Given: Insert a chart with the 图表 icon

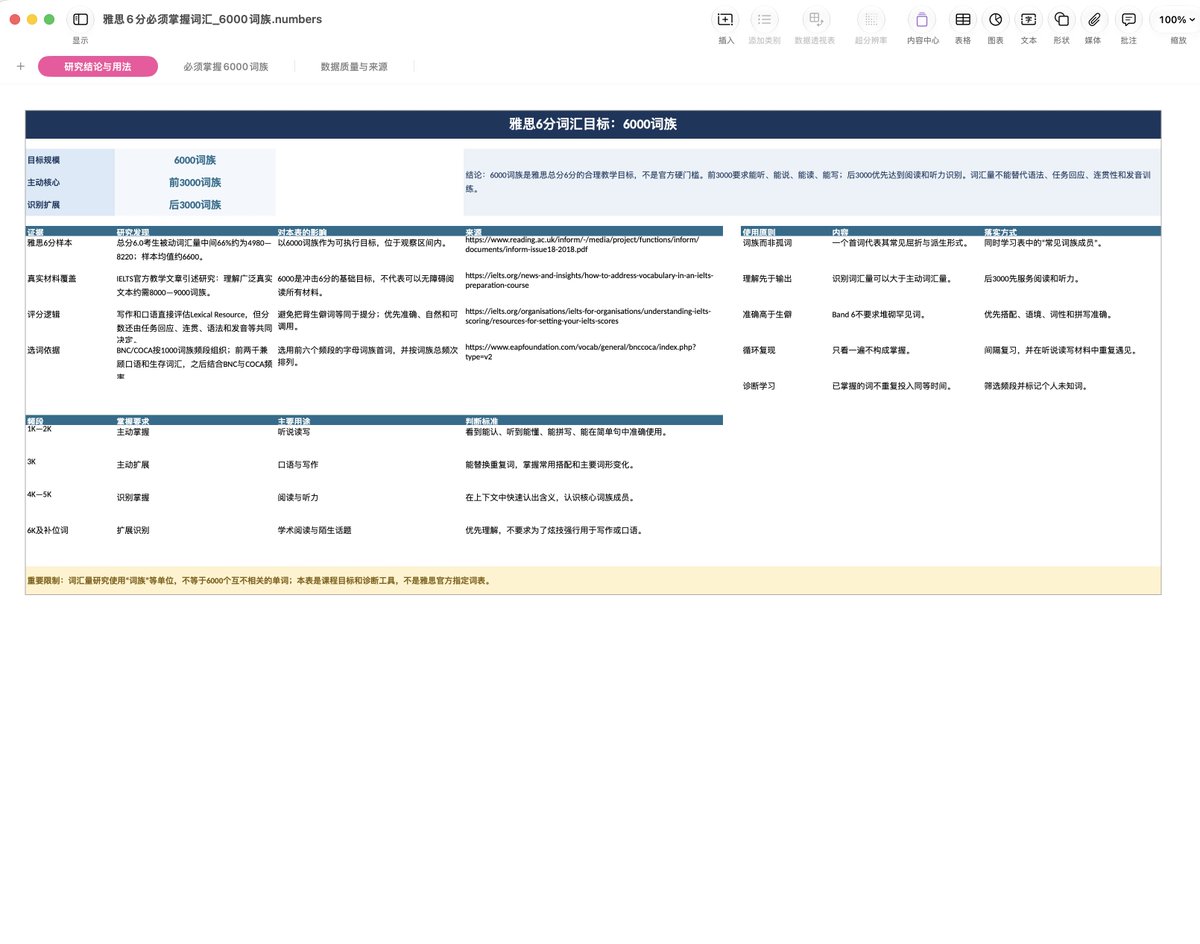Looking at the screenshot, I should point(995,20).
